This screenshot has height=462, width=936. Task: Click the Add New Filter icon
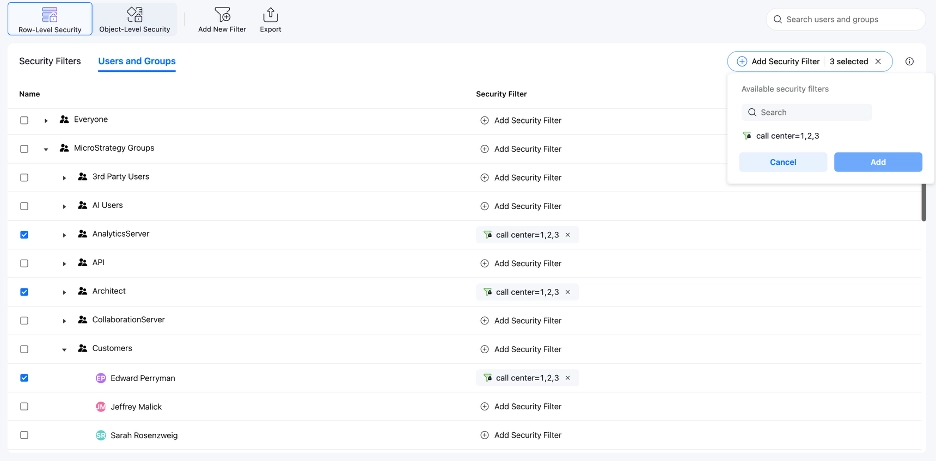[x=222, y=14]
